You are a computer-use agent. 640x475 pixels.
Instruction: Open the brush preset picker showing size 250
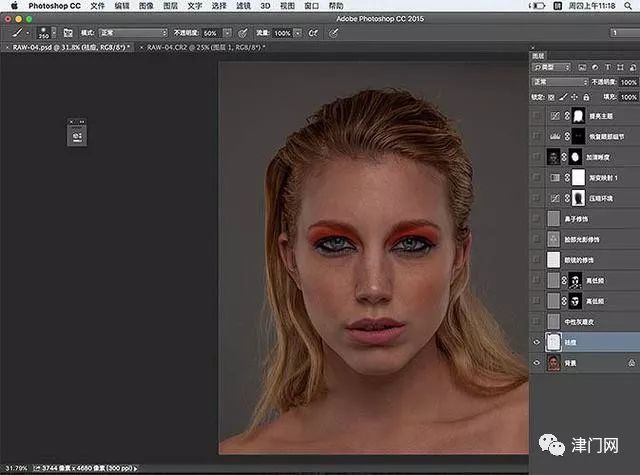point(44,33)
